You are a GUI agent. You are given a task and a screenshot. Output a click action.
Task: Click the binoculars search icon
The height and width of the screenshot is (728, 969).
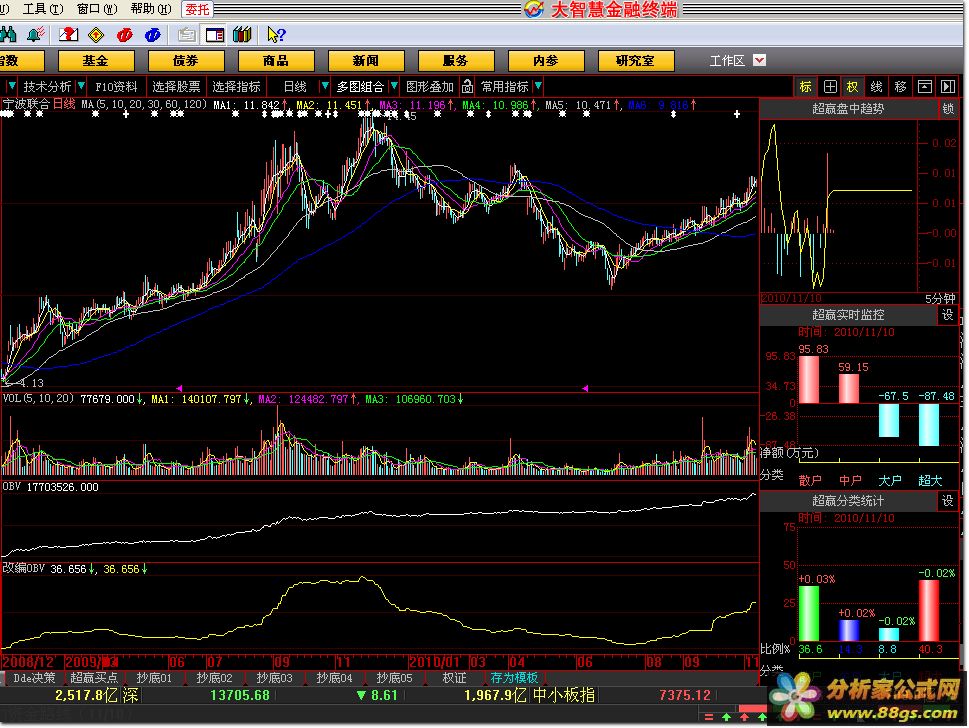tap(8, 35)
